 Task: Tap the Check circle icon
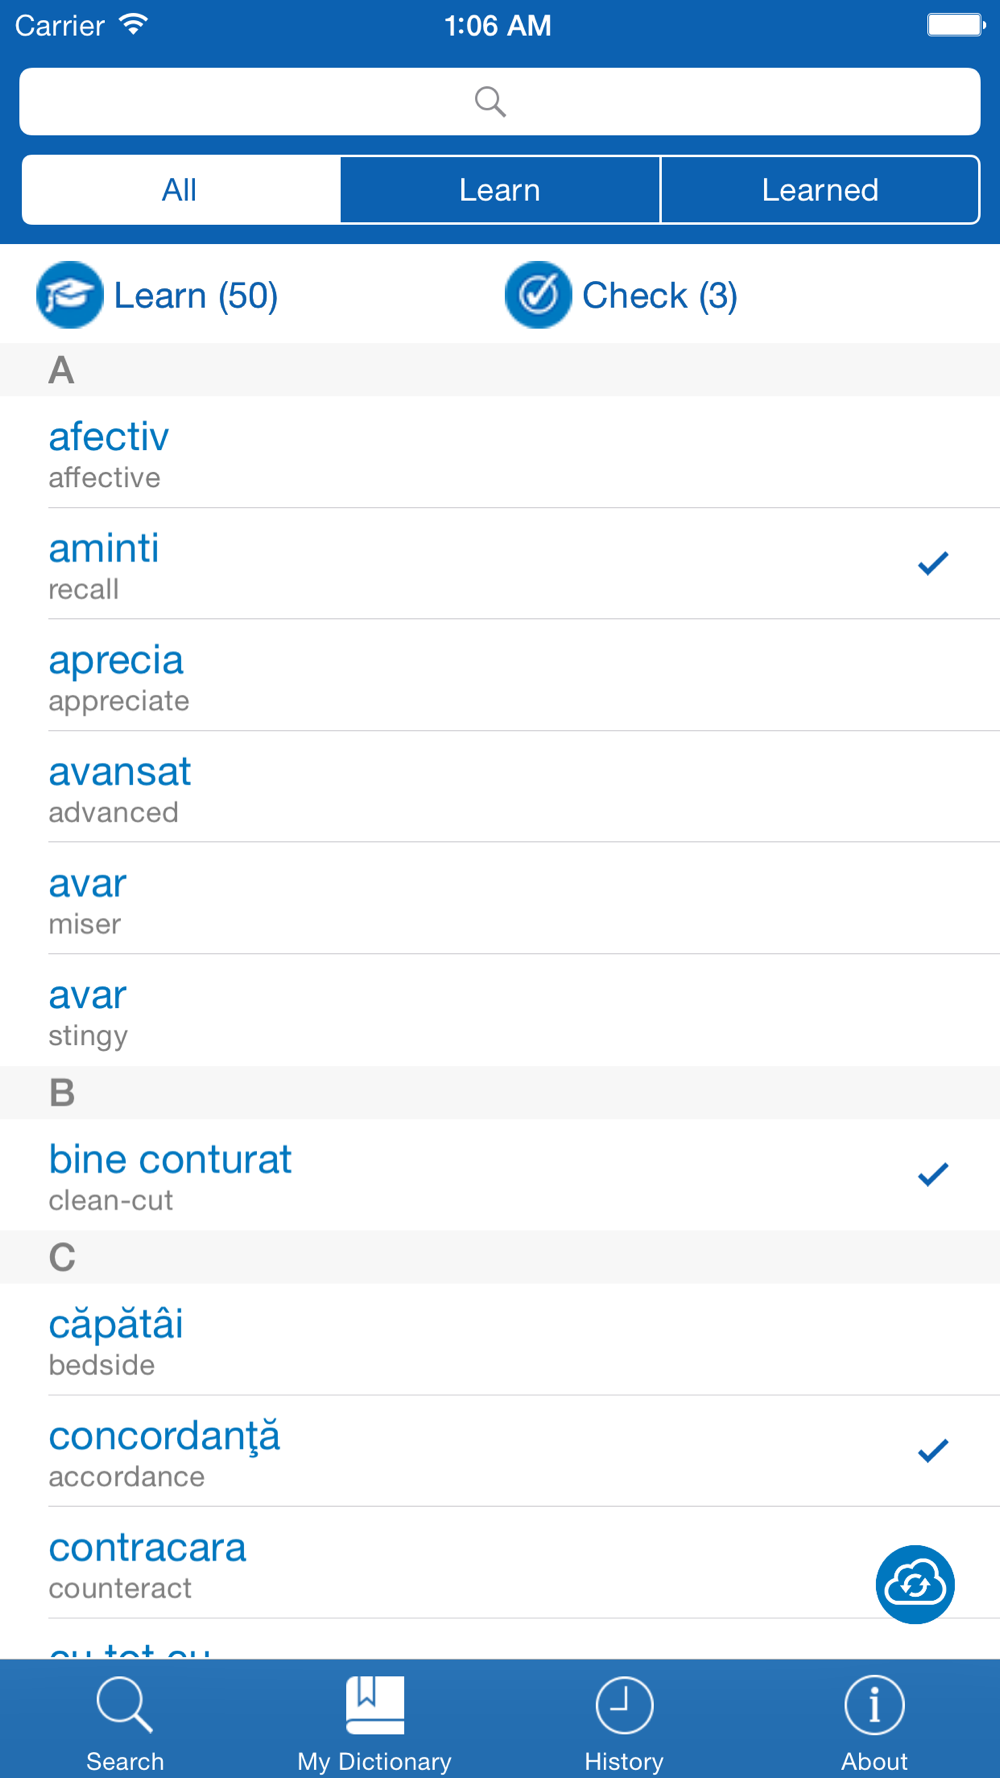click(538, 295)
